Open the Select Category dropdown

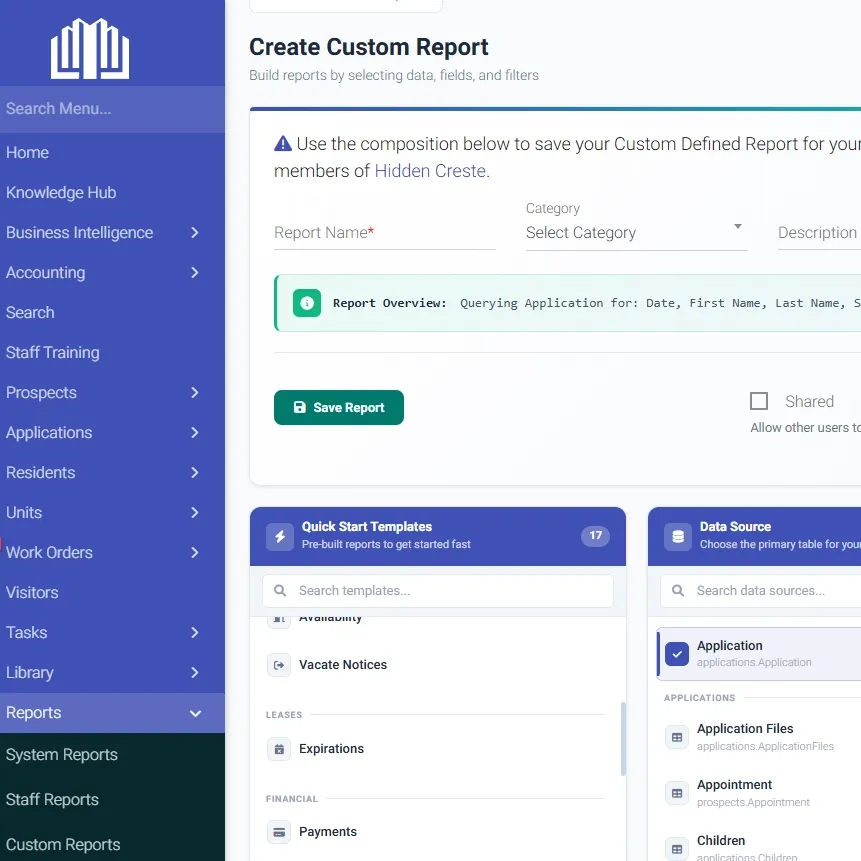click(636, 233)
